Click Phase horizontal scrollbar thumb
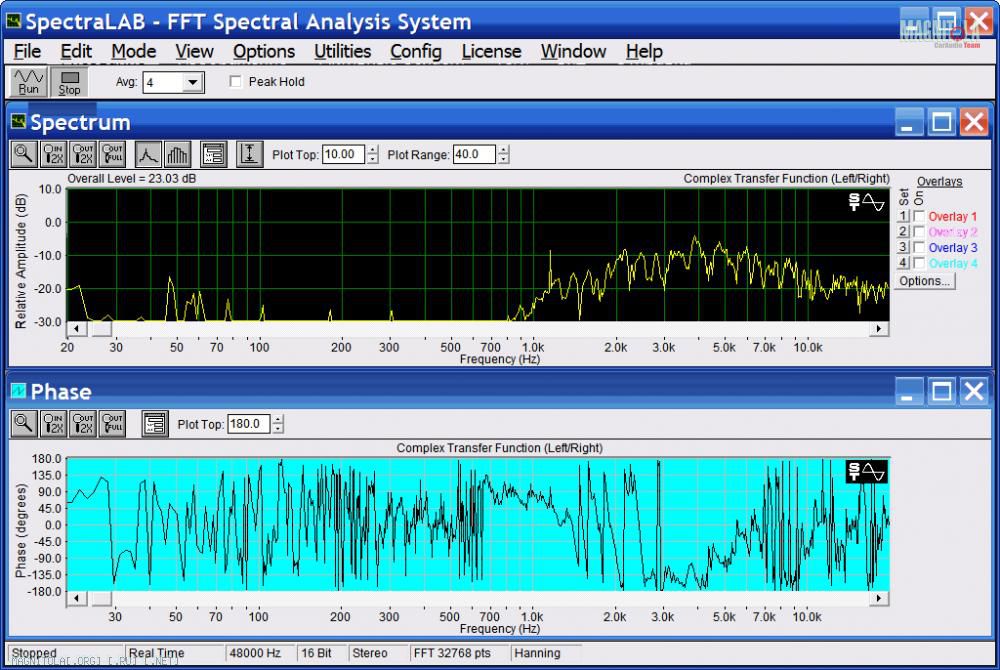The image size is (1000, 670). (x=101, y=598)
